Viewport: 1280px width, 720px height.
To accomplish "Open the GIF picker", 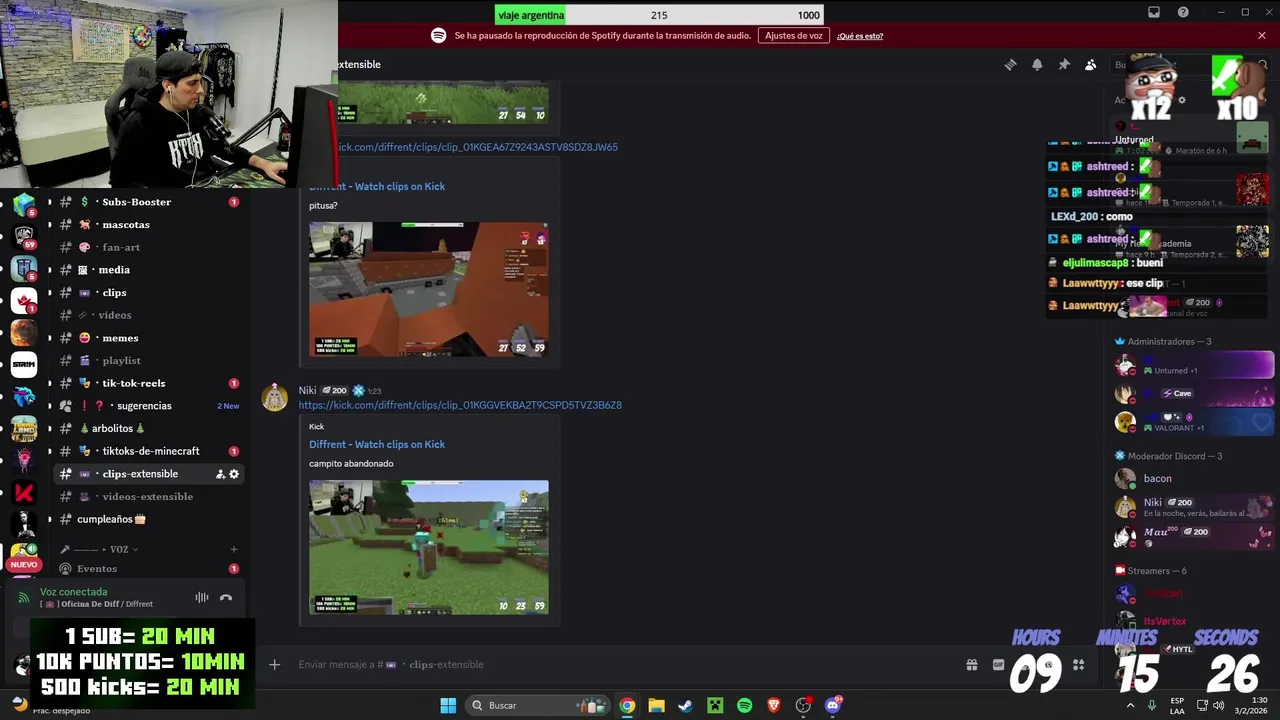I will tap(998, 665).
